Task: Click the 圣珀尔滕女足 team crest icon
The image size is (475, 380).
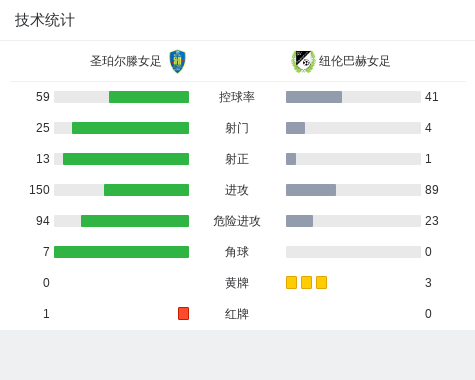Action: [x=177, y=61]
